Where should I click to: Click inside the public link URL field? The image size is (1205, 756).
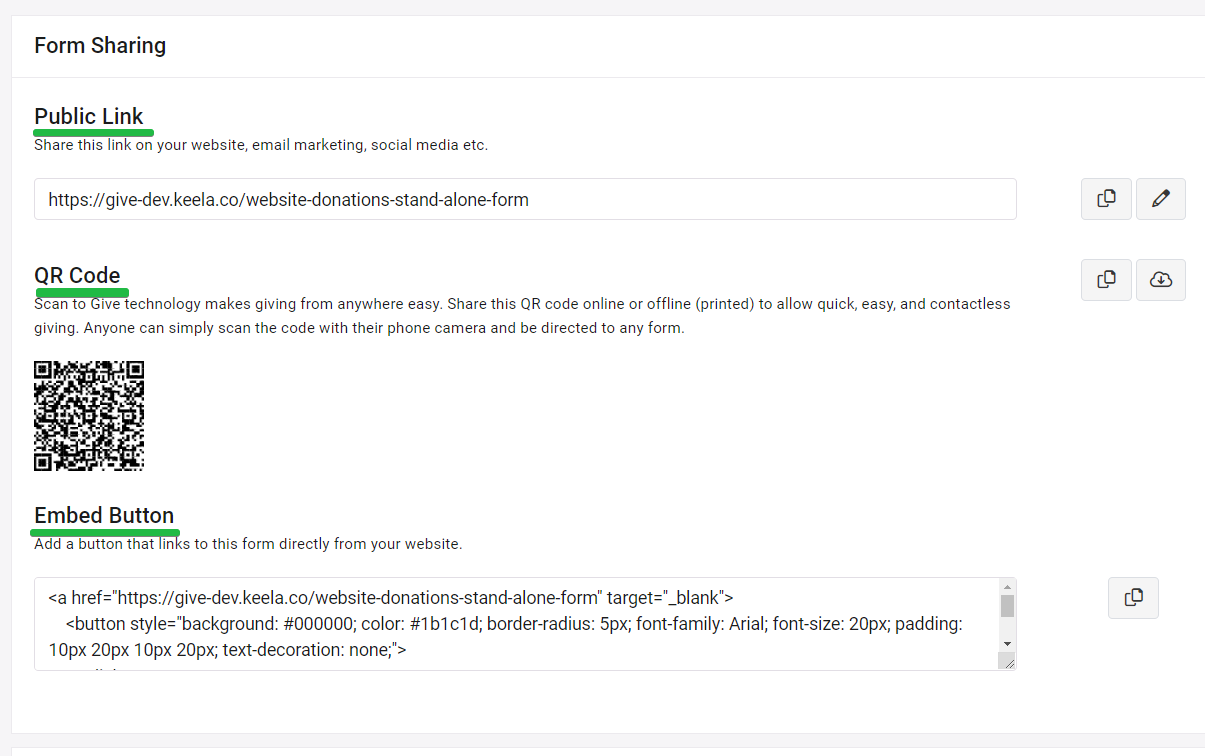(525, 199)
